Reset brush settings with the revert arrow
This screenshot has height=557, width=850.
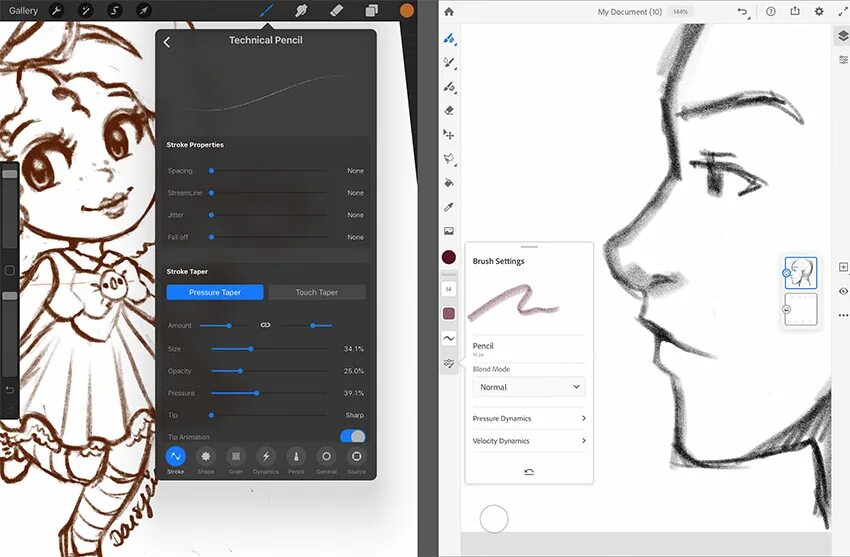(529, 472)
